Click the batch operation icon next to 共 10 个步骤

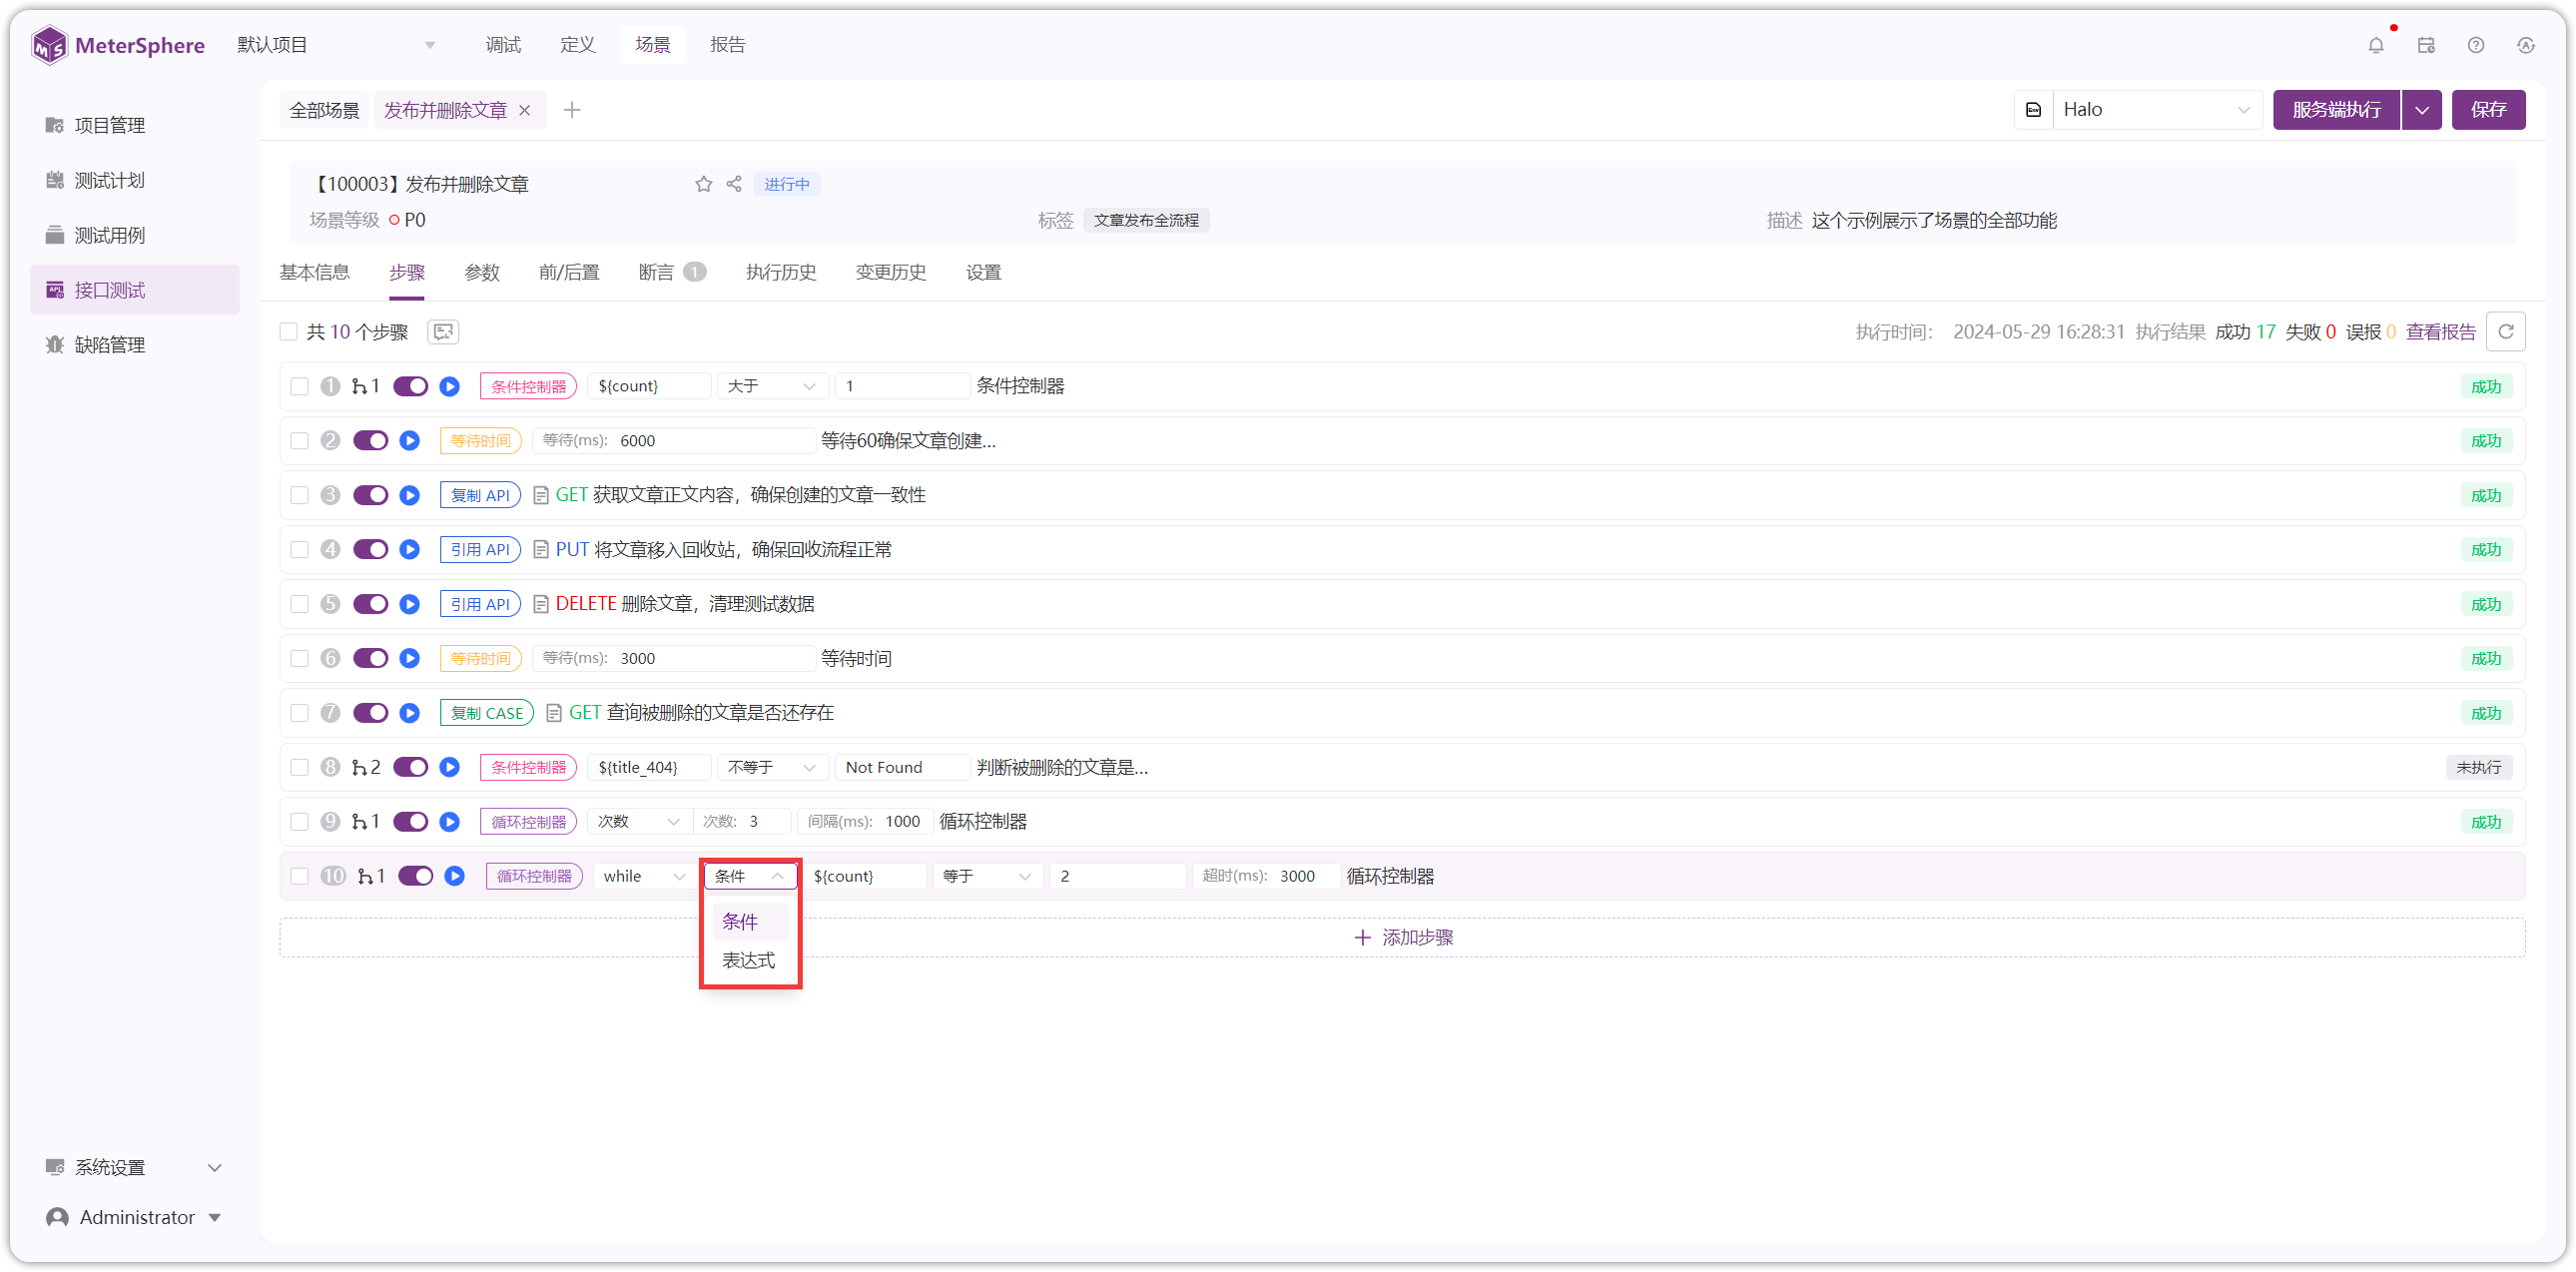(443, 332)
